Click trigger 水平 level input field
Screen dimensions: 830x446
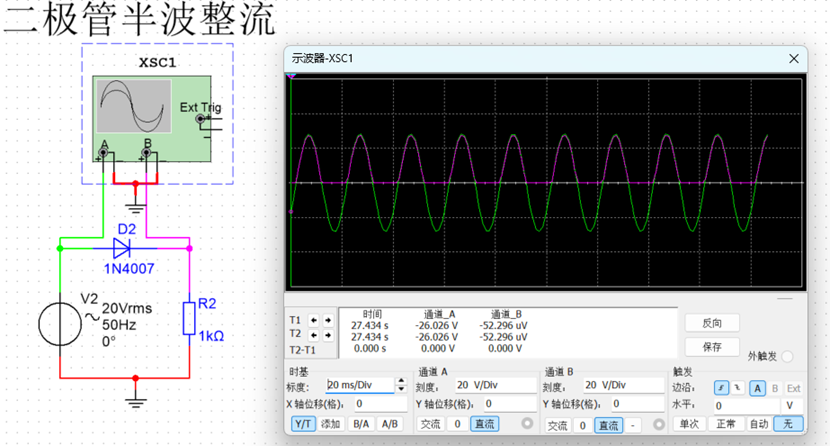[746, 406]
